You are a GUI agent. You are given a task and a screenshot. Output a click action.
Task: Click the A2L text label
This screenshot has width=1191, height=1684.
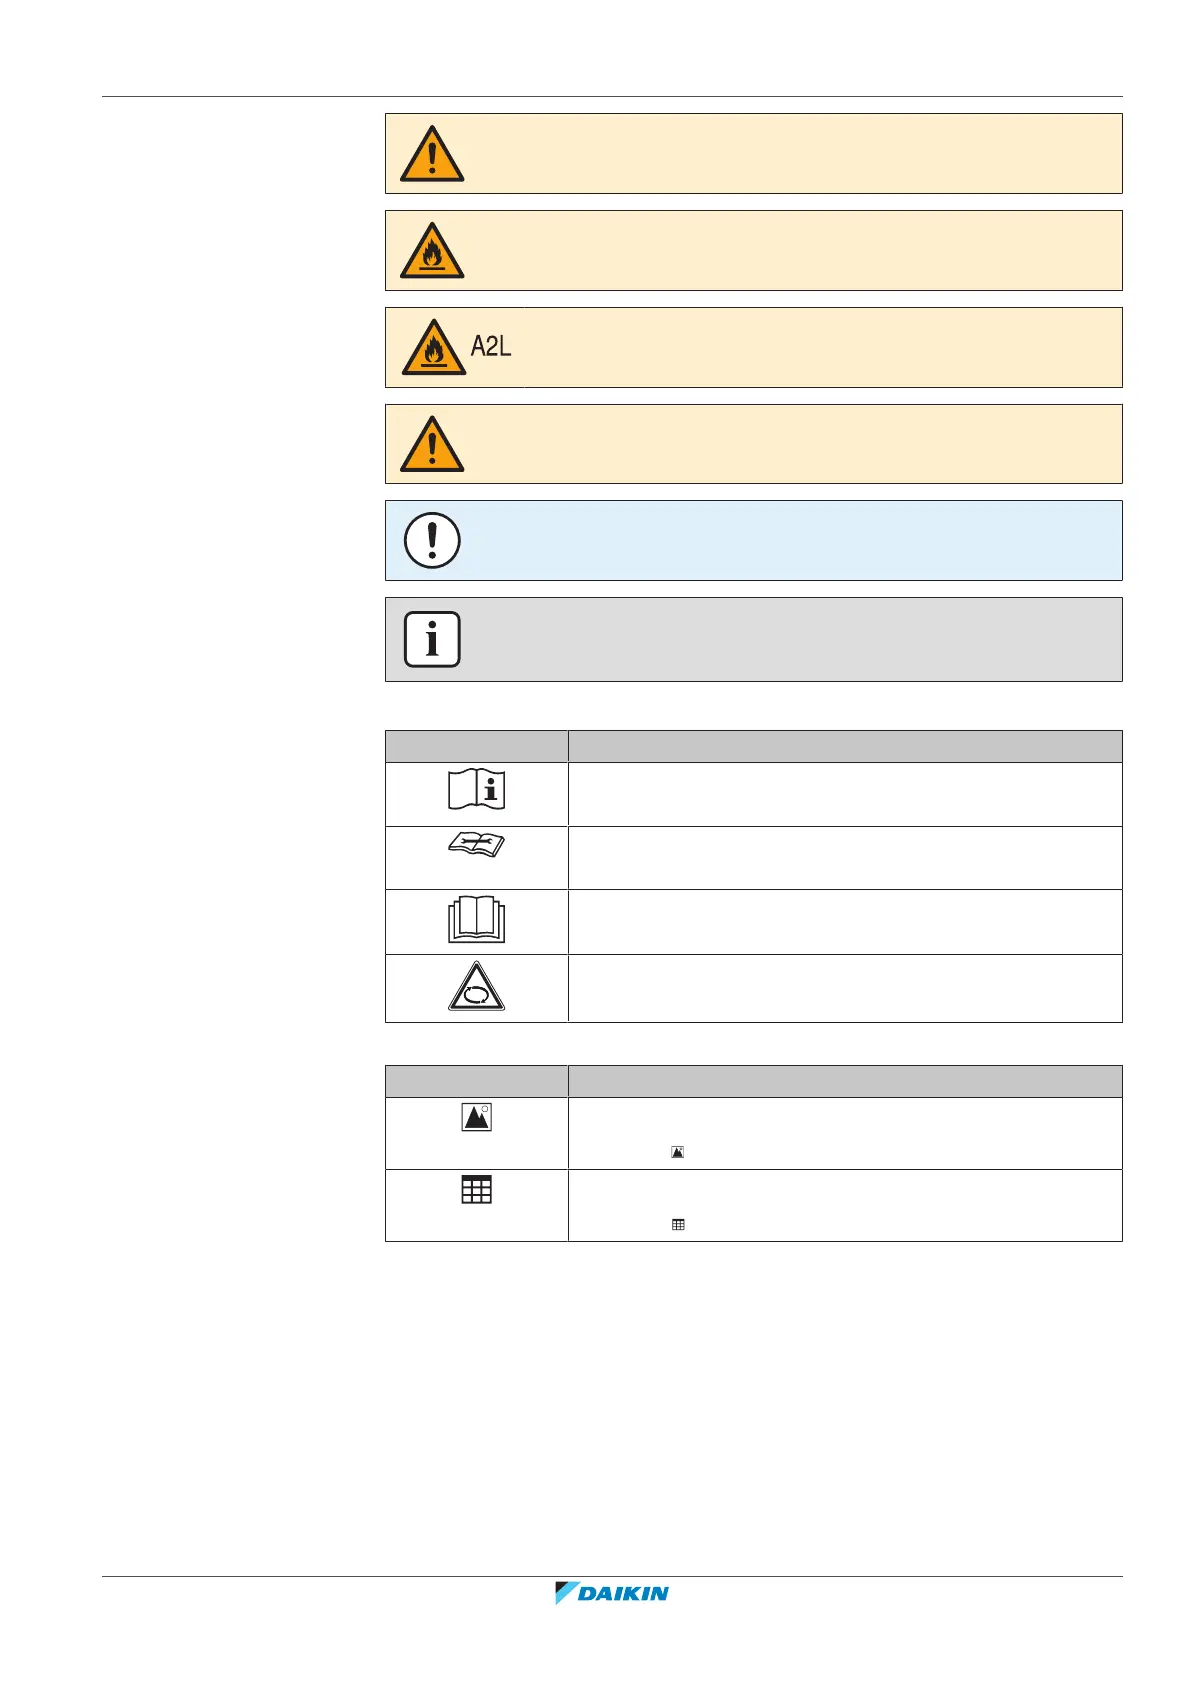click(x=491, y=347)
